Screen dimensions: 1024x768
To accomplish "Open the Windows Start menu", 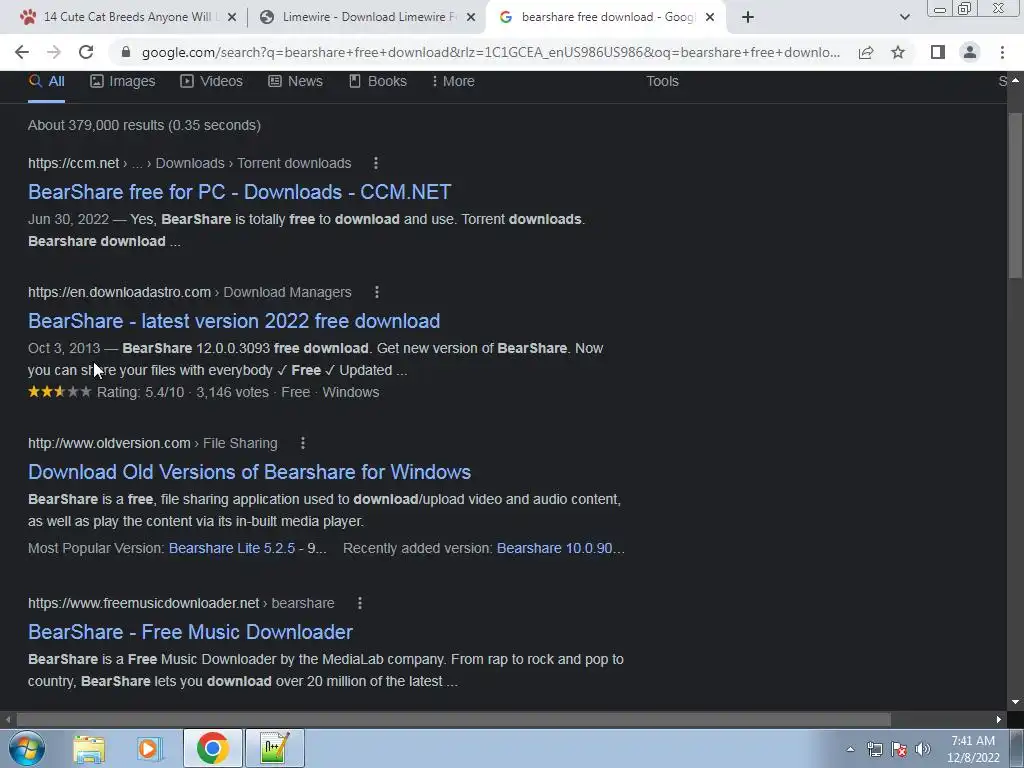I will [x=27, y=748].
